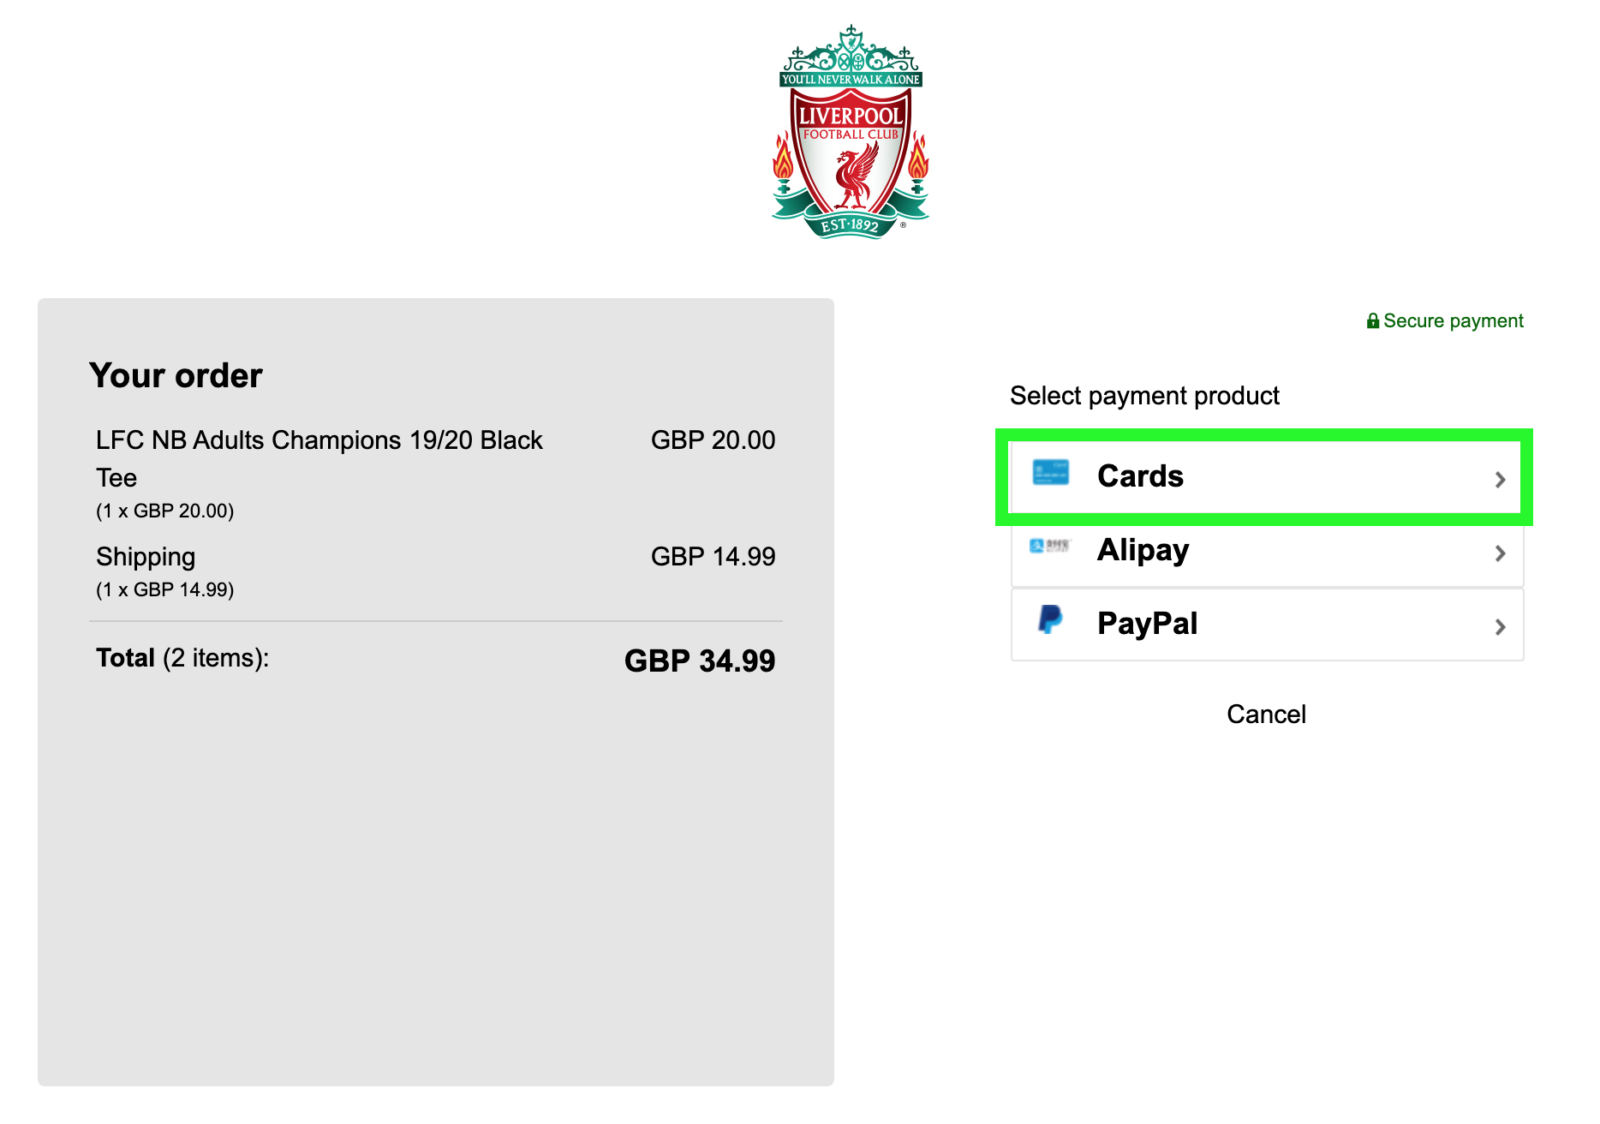
Task: Click the green padlock secure icon
Action: [x=1373, y=321]
